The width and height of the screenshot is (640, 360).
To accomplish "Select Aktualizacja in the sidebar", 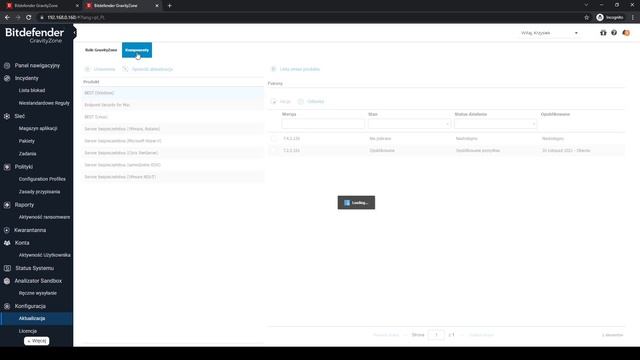I will click(36, 318).
